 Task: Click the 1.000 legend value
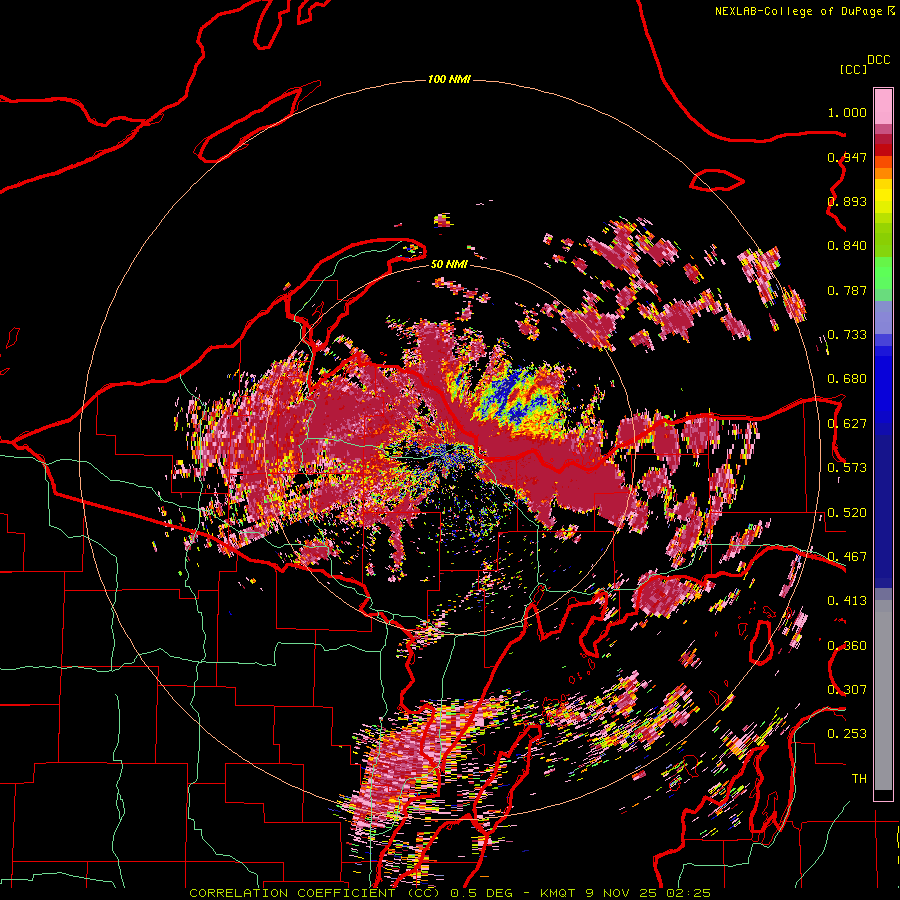pos(847,112)
